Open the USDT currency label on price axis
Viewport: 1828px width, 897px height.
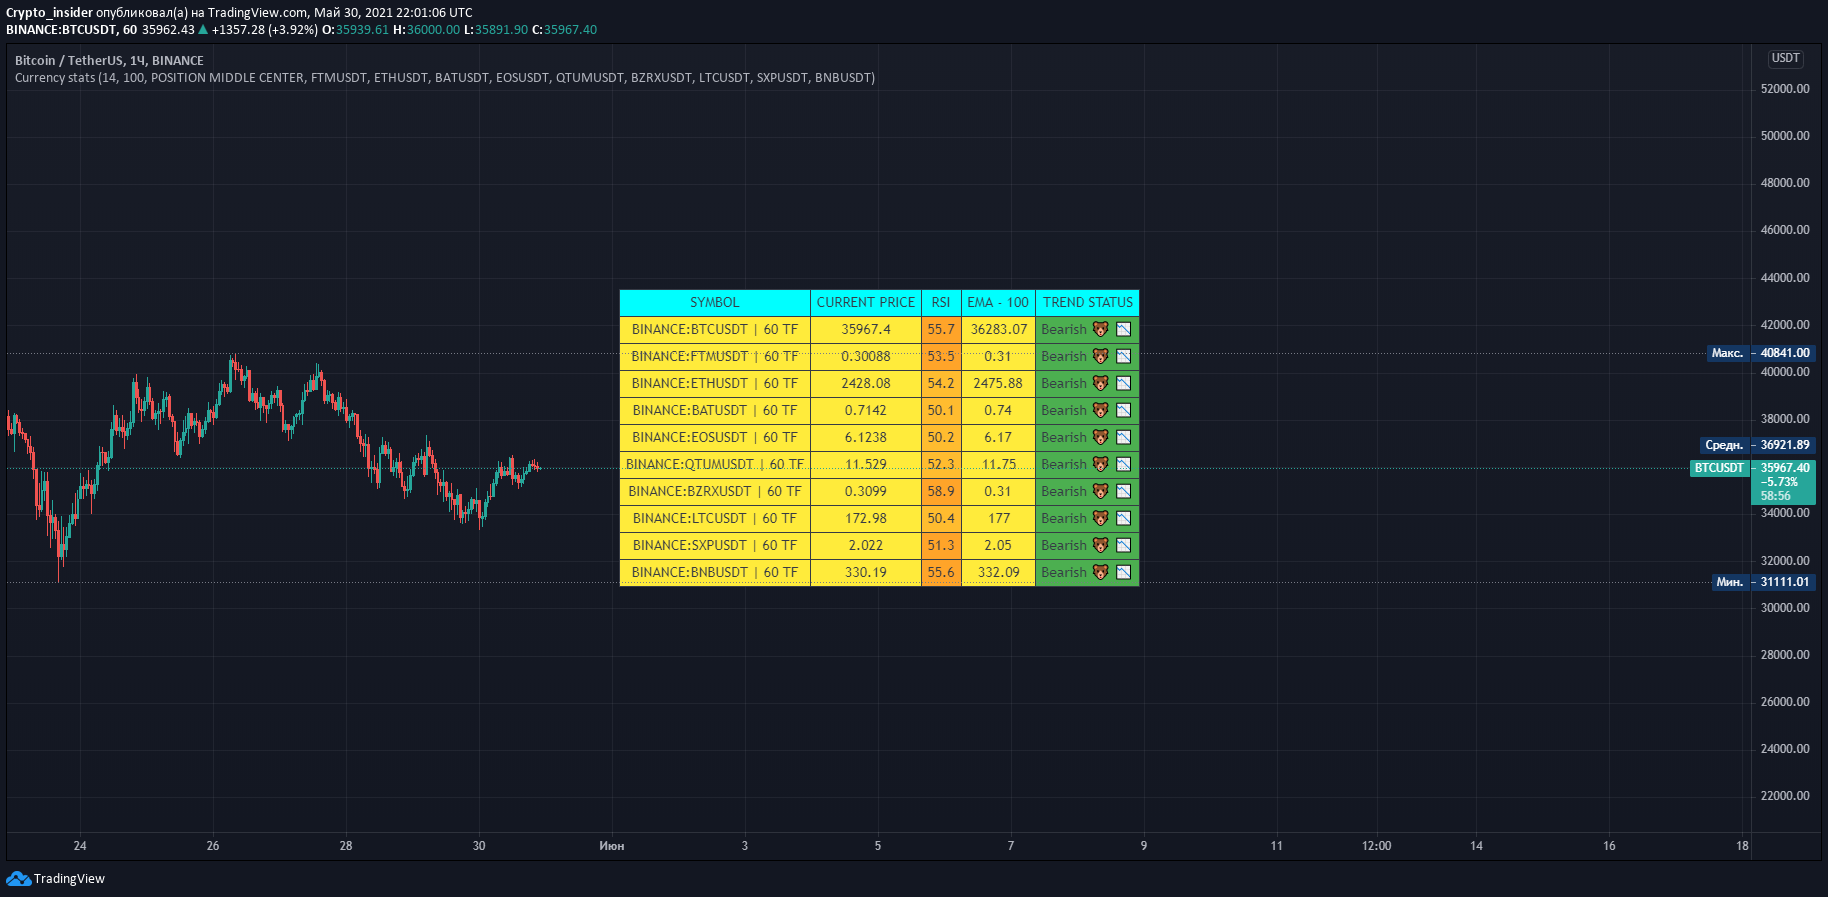(x=1785, y=58)
